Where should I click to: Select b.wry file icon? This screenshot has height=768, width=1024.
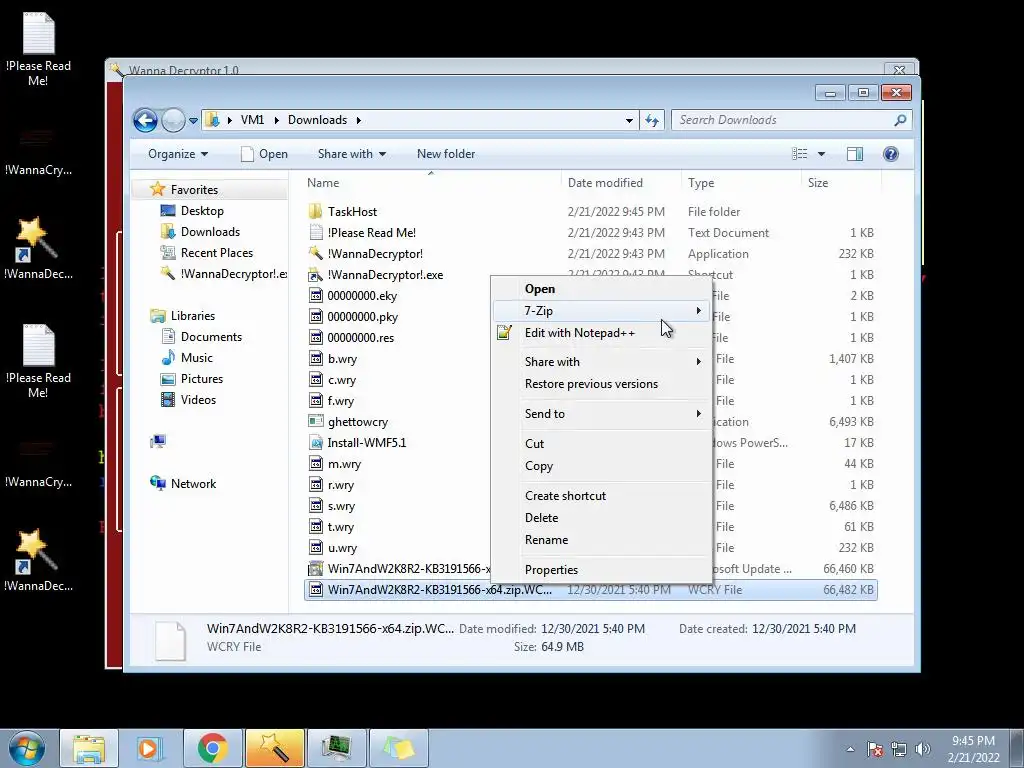[x=315, y=359]
